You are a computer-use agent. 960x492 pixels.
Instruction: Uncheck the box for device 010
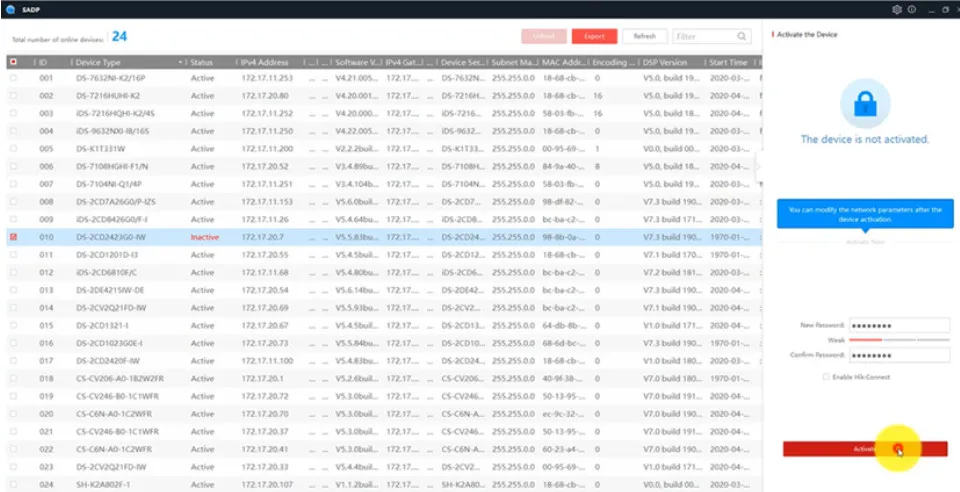[x=13, y=237]
